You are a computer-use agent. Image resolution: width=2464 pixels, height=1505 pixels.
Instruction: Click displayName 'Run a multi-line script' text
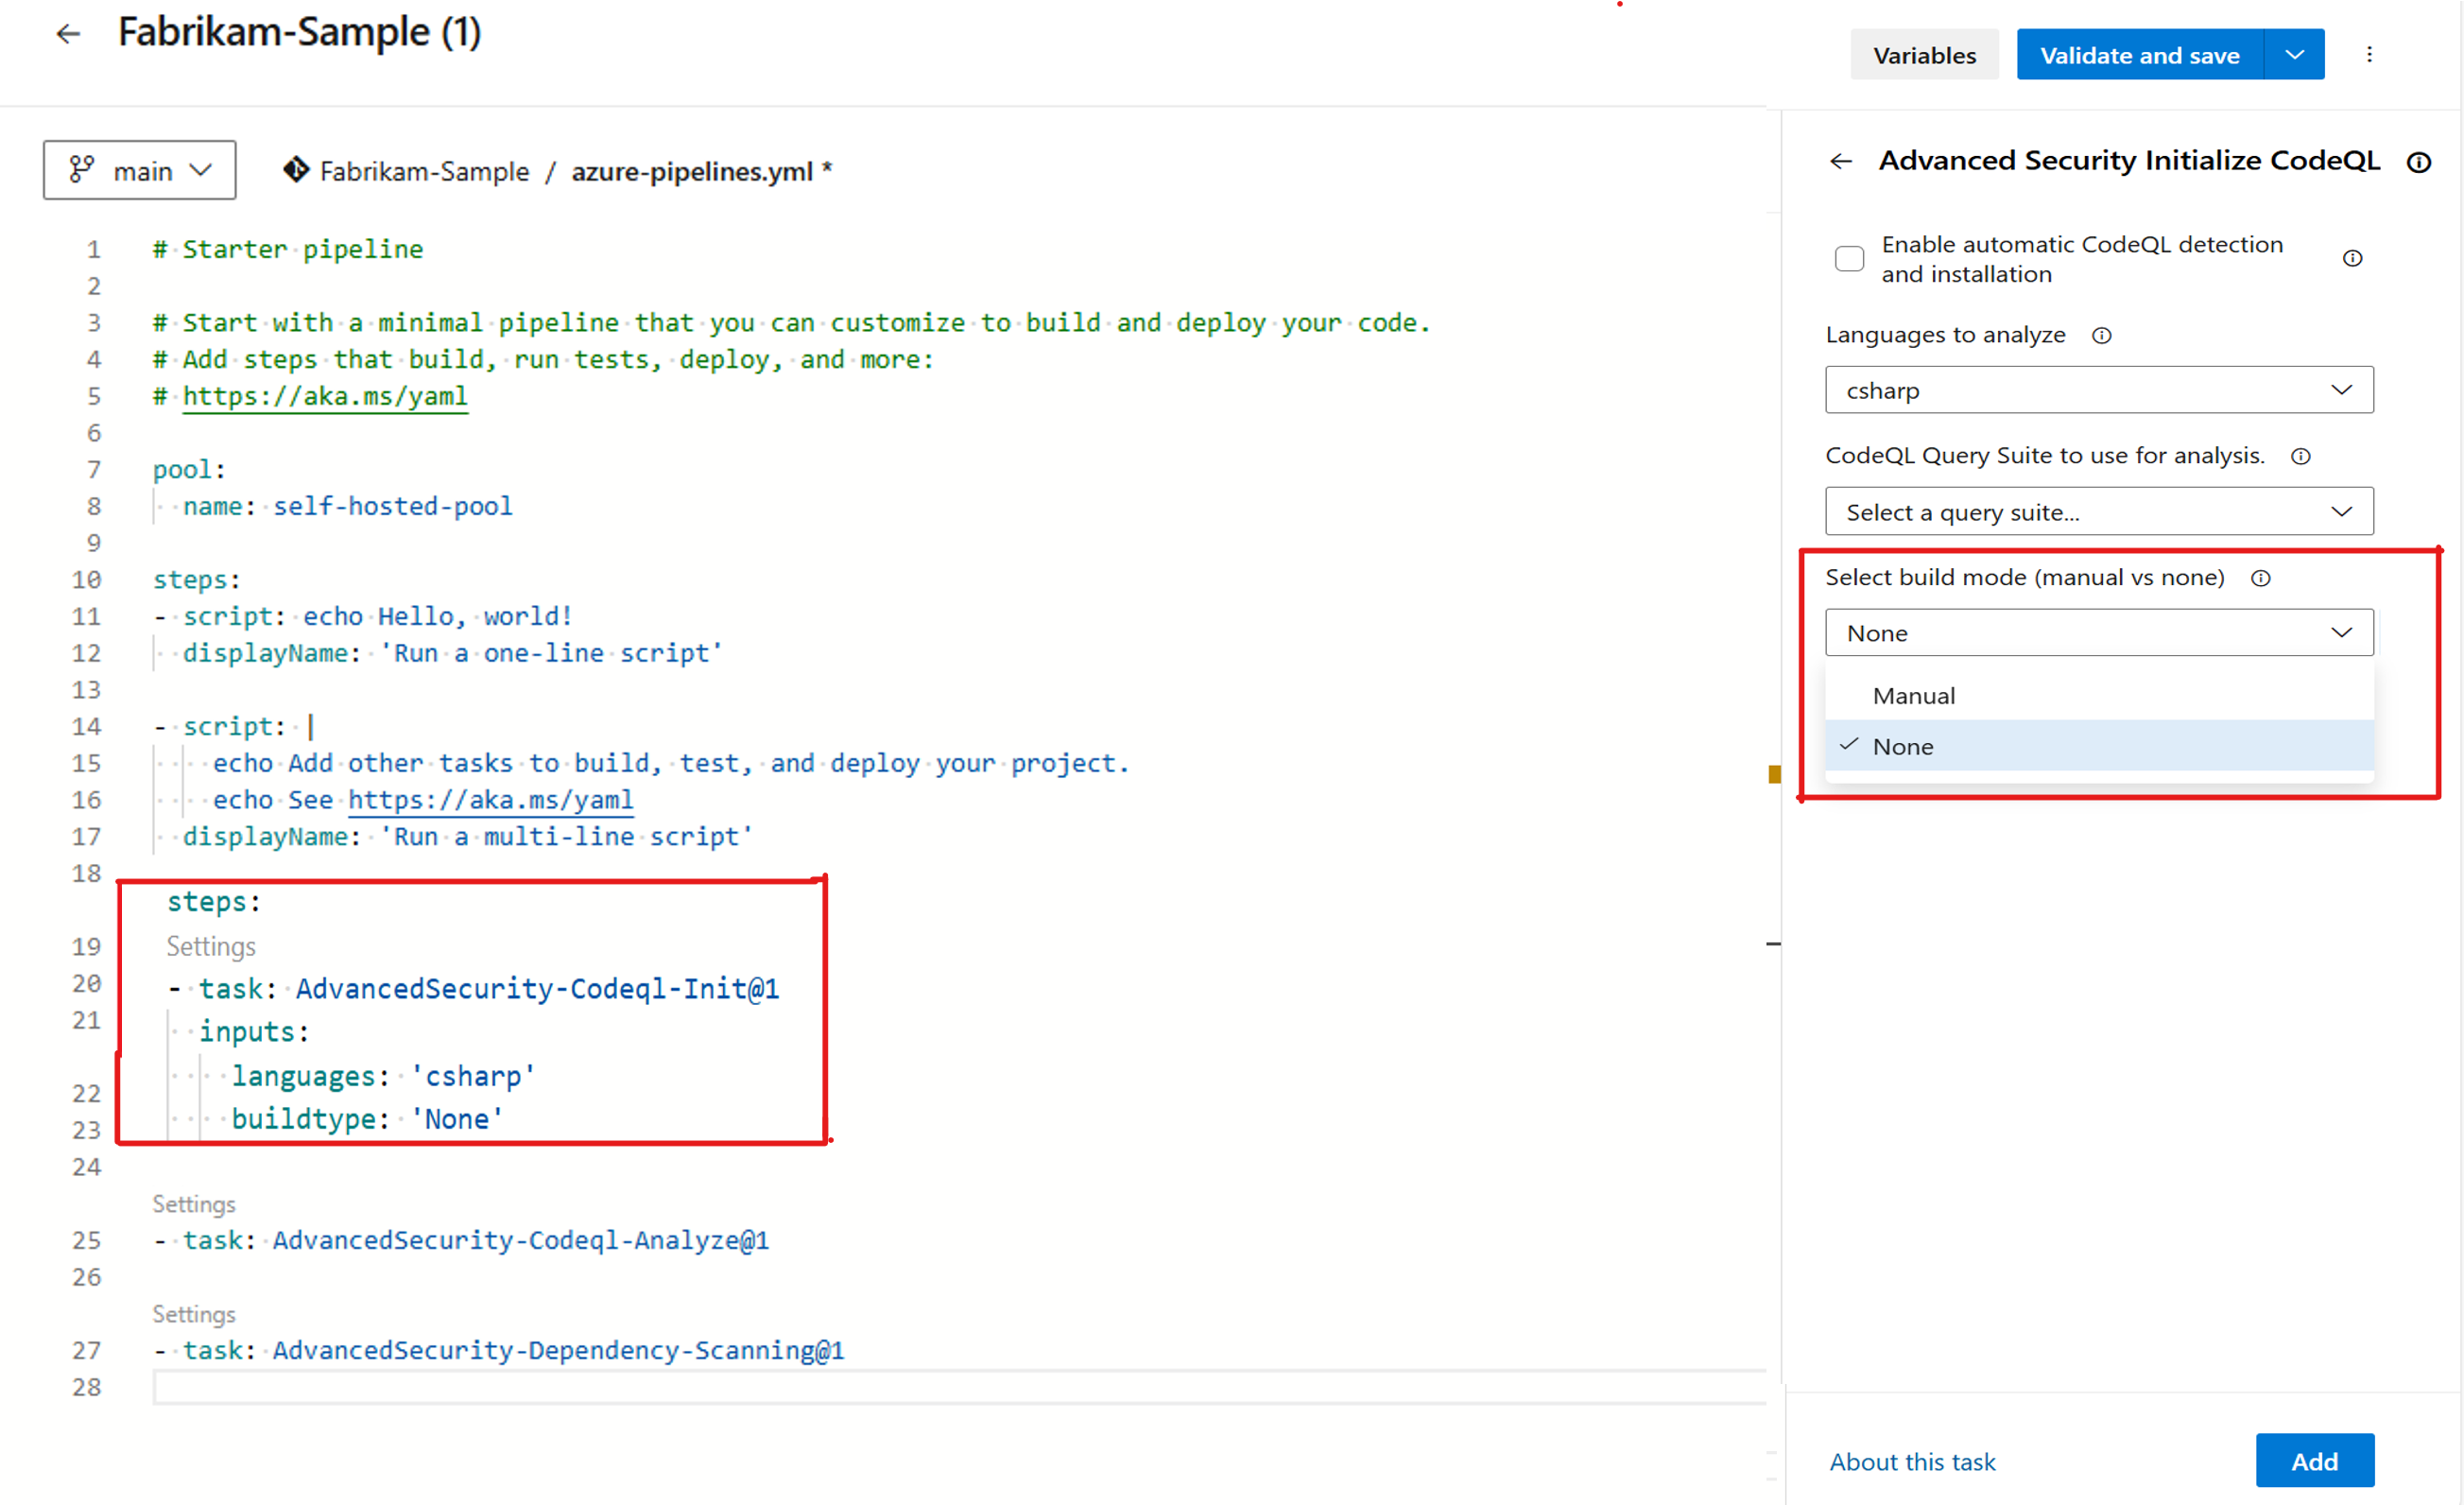(x=467, y=837)
